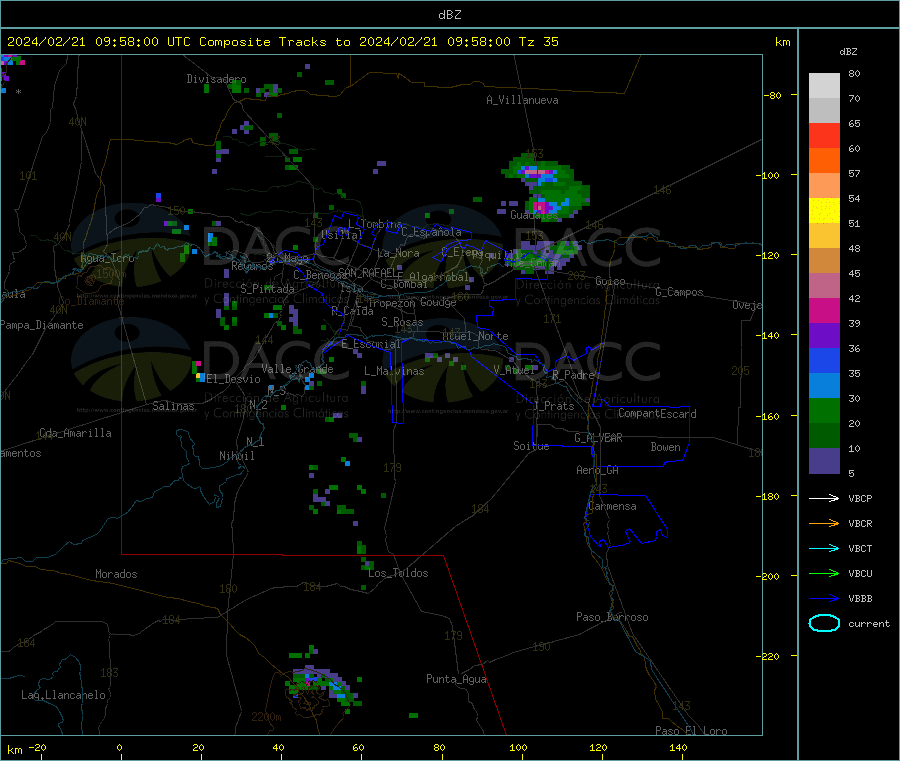The image size is (900, 761).
Task: Click the Agua_Toro map label
Action: tap(107, 258)
